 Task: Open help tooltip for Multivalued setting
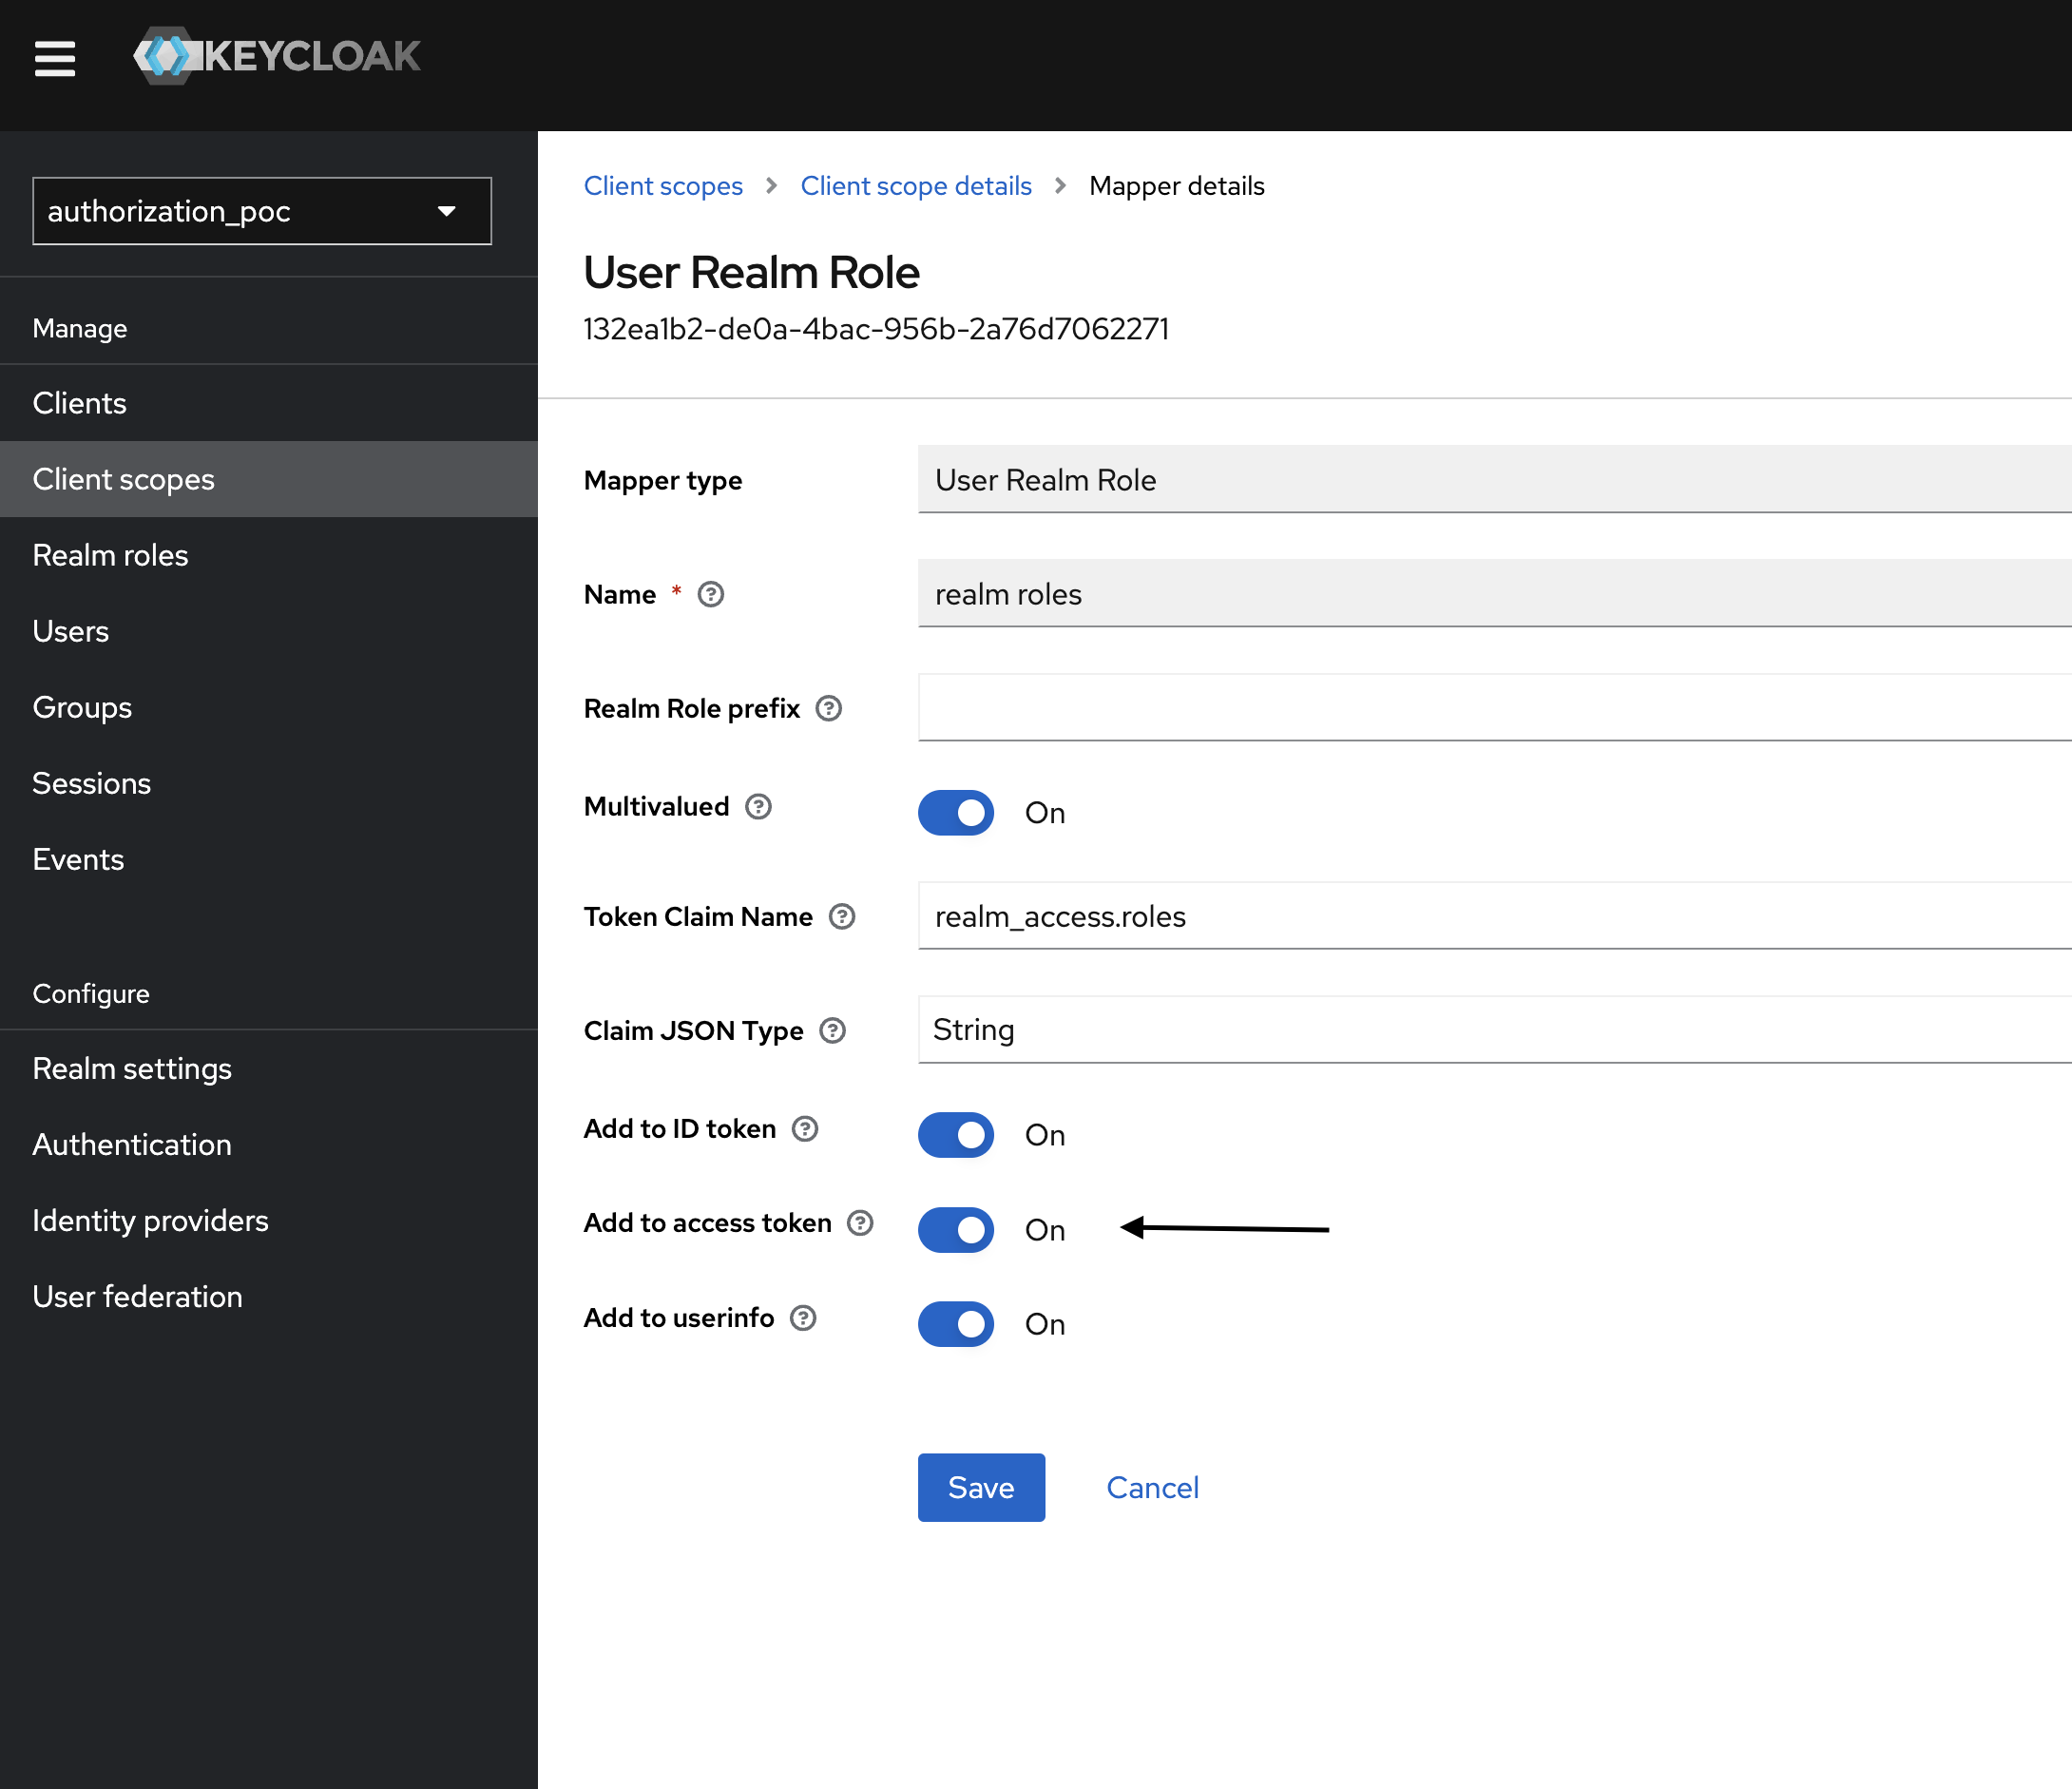[758, 807]
